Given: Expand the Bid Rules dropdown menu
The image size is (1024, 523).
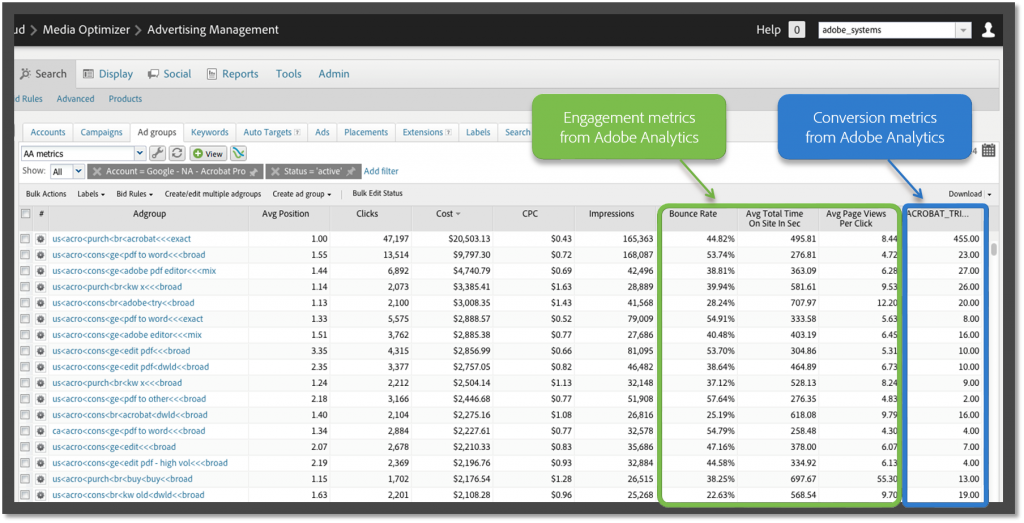Looking at the screenshot, I should coord(135,194).
